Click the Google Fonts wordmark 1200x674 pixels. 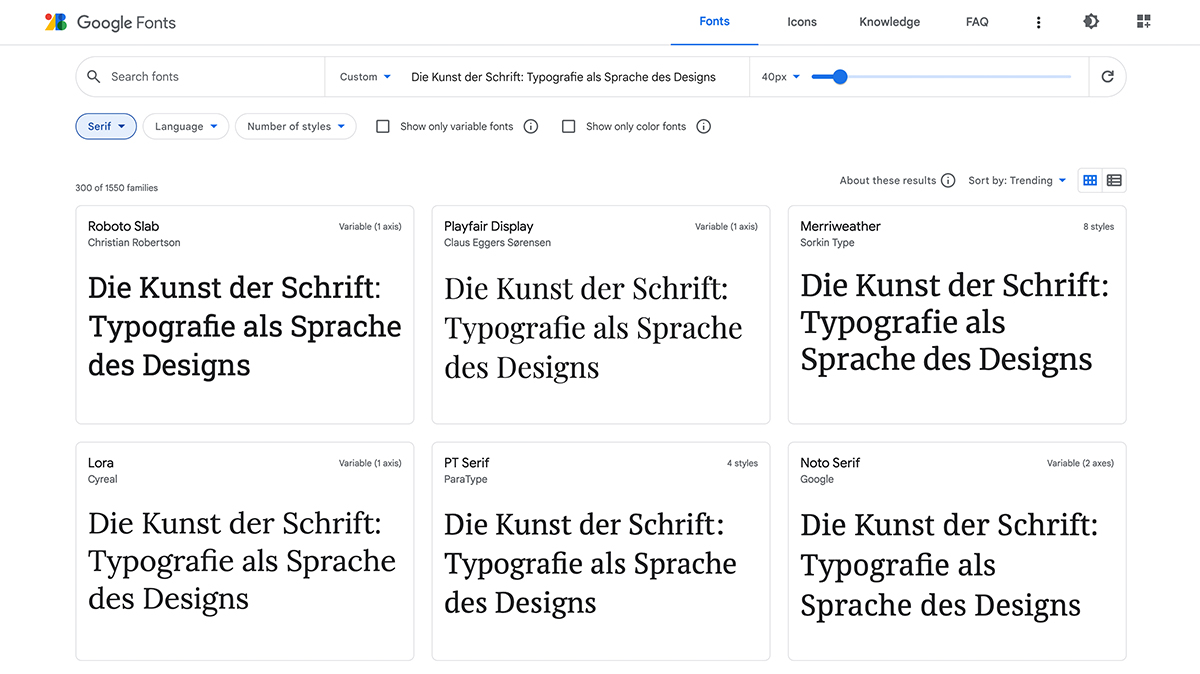tap(126, 22)
